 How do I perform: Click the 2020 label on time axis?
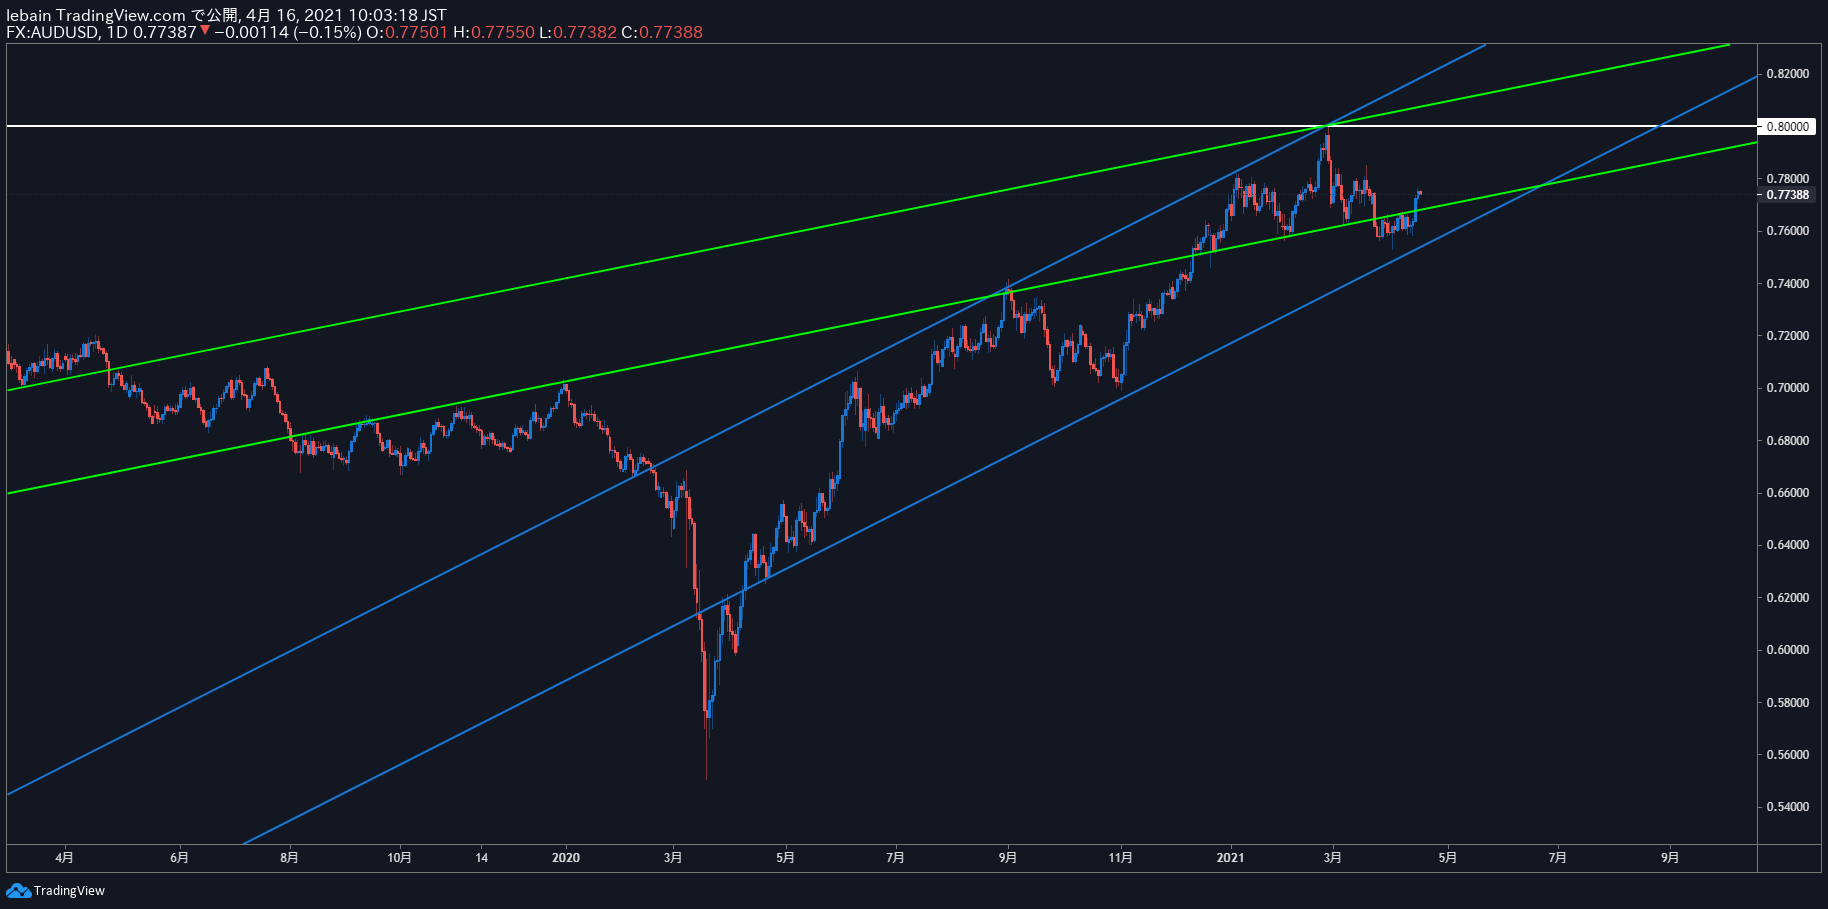click(566, 858)
